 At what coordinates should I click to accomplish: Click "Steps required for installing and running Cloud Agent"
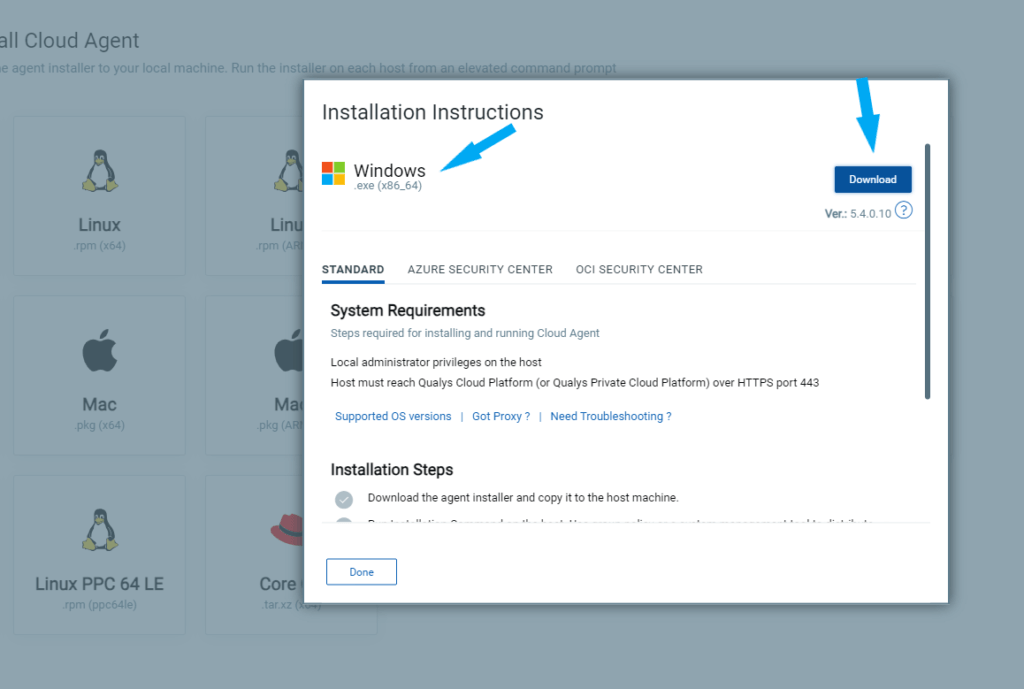point(464,333)
